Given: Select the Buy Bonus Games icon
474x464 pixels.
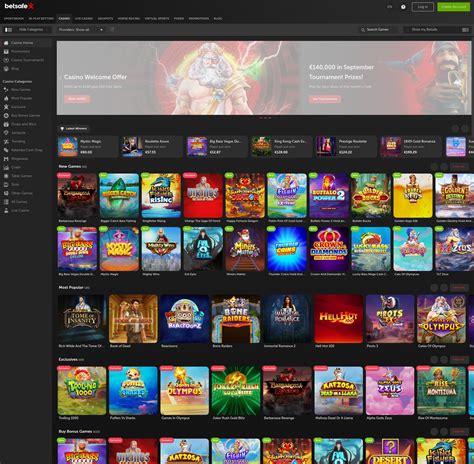Looking at the screenshot, I should [6, 116].
